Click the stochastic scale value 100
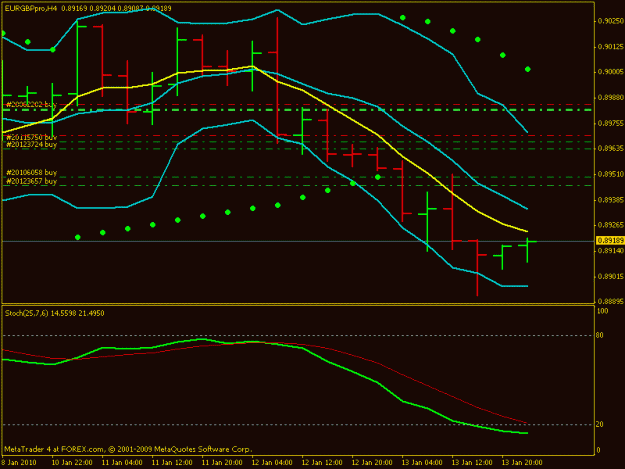 pos(603,311)
